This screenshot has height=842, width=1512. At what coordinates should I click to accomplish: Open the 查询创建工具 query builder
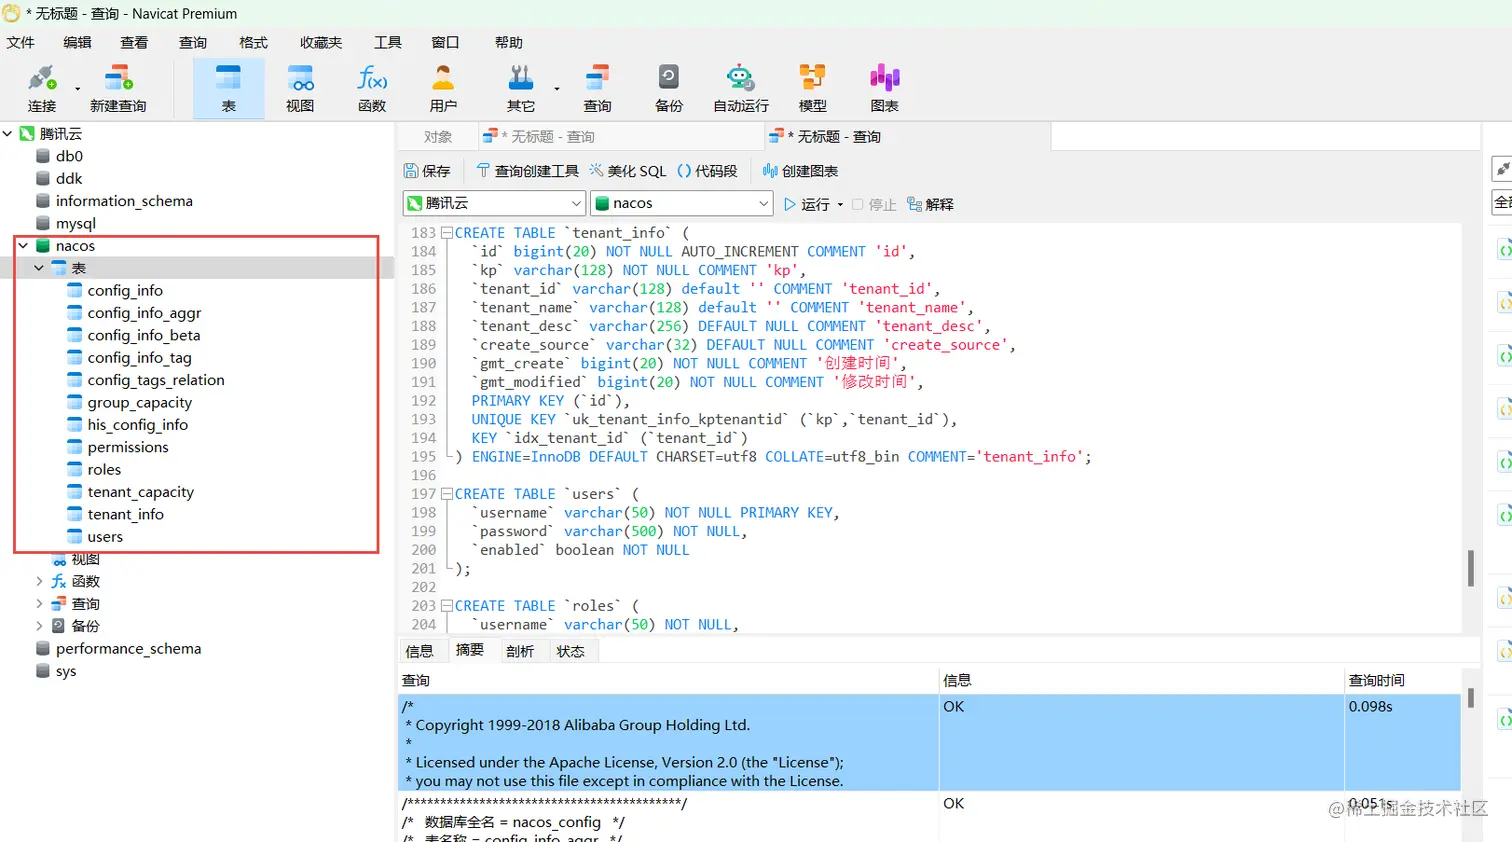coord(527,171)
